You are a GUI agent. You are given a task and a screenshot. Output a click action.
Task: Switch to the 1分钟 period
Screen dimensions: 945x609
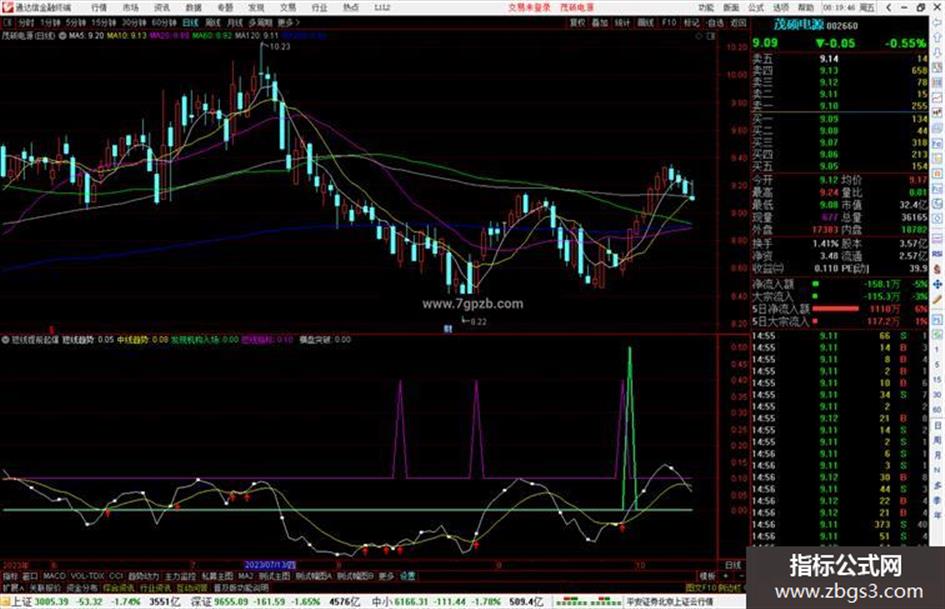point(50,23)
